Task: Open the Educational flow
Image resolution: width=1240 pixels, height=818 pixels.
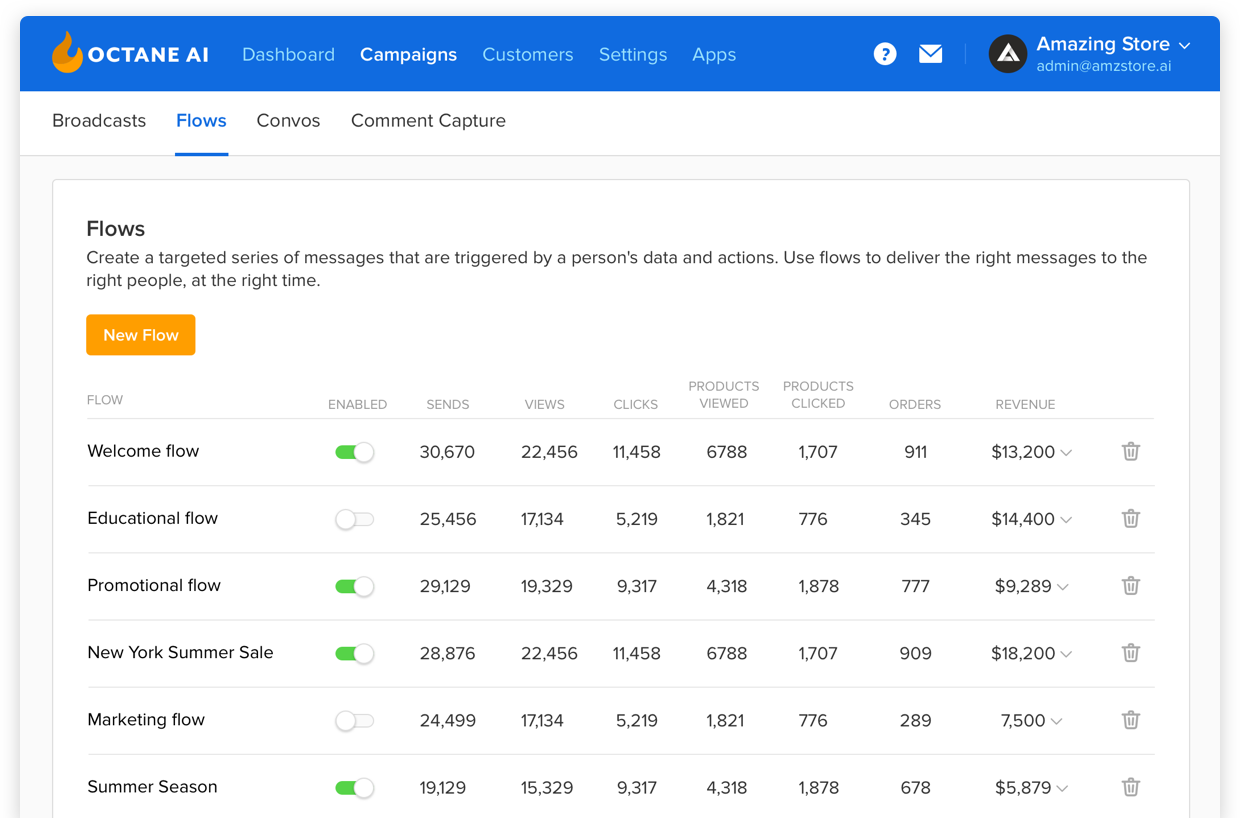Action: (152, 518)
